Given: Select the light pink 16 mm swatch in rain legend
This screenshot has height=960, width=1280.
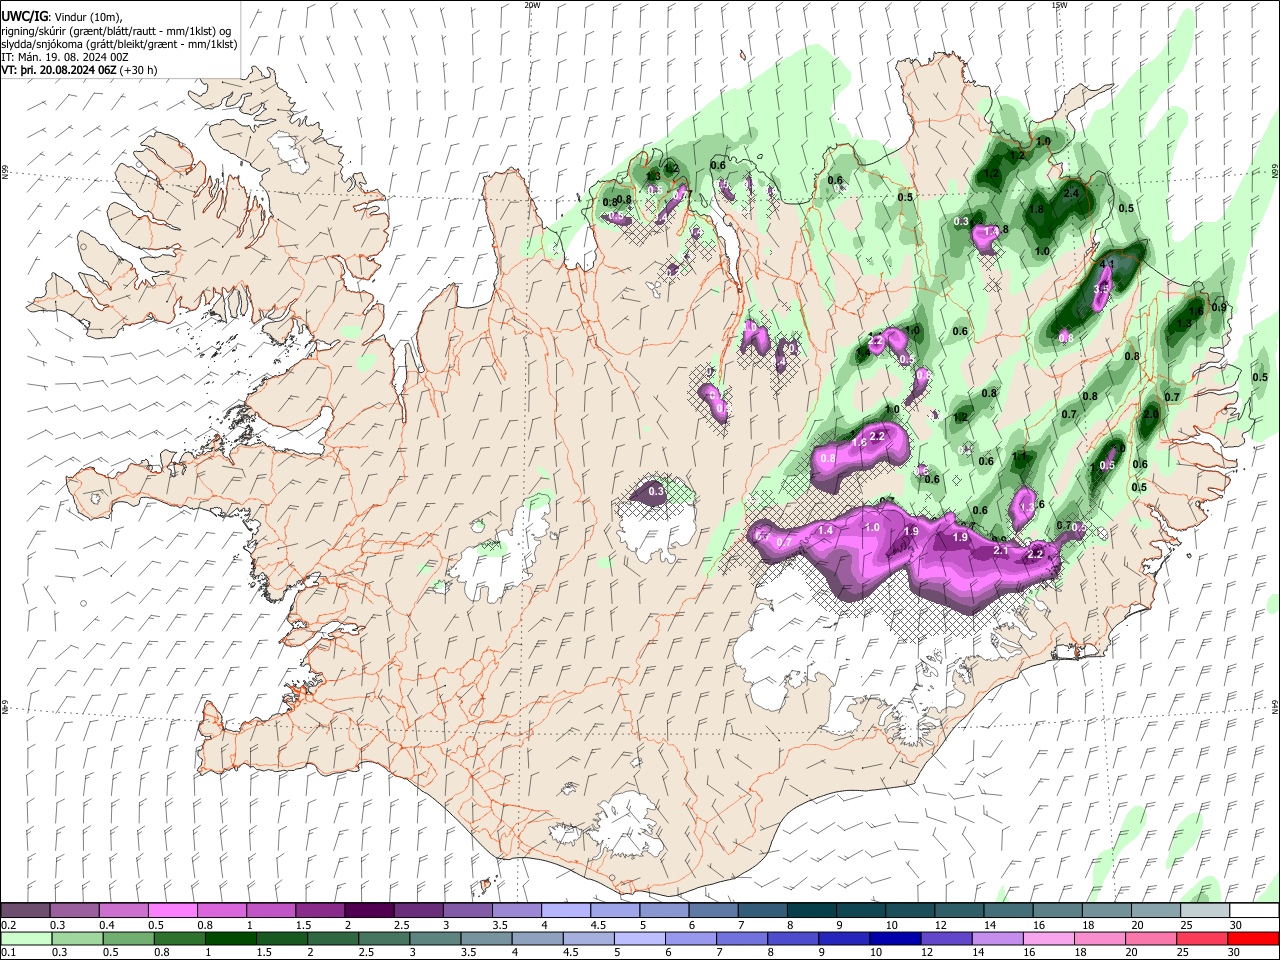Looking at the screenshot, I should coord(1048,939).
